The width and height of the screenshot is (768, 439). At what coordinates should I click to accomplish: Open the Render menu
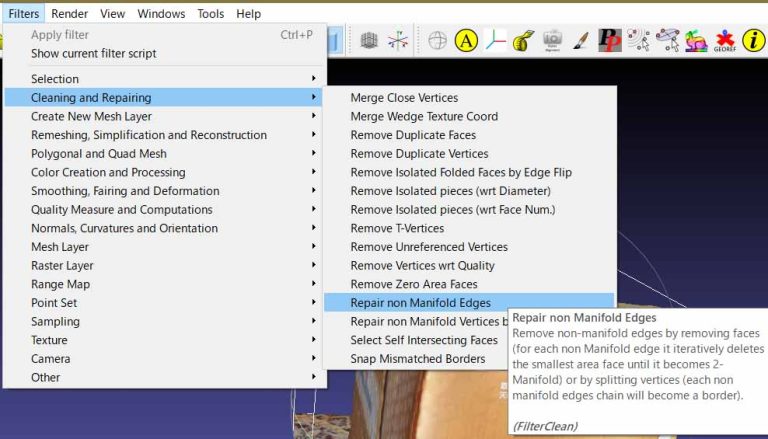pos(70,14)
